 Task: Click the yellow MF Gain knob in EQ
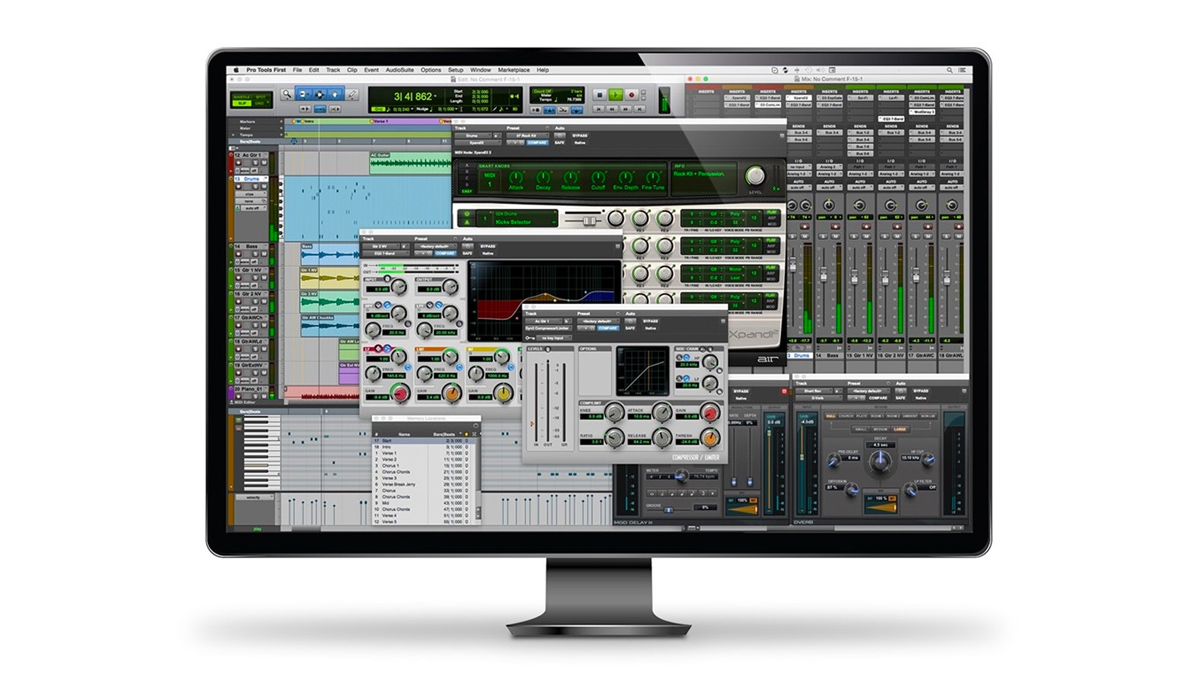pyautogui.click(x=503, y=393)
